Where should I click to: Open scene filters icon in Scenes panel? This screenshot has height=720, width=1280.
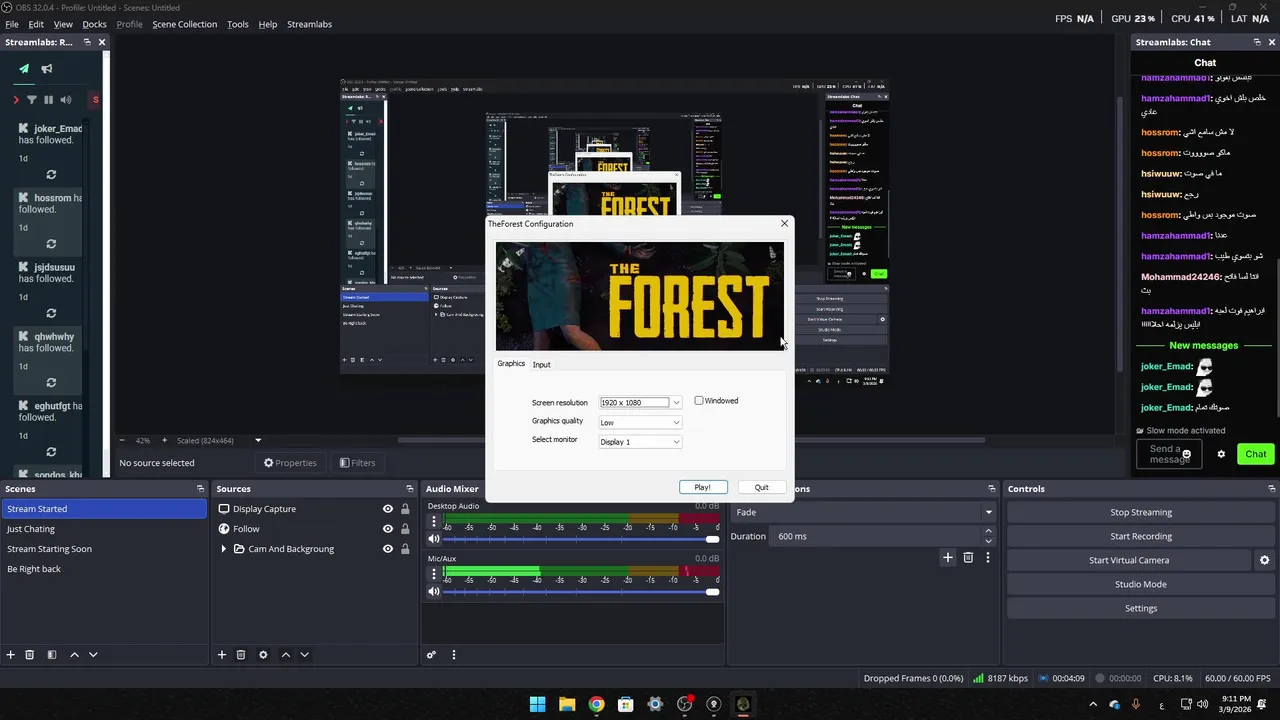(52, 655)
